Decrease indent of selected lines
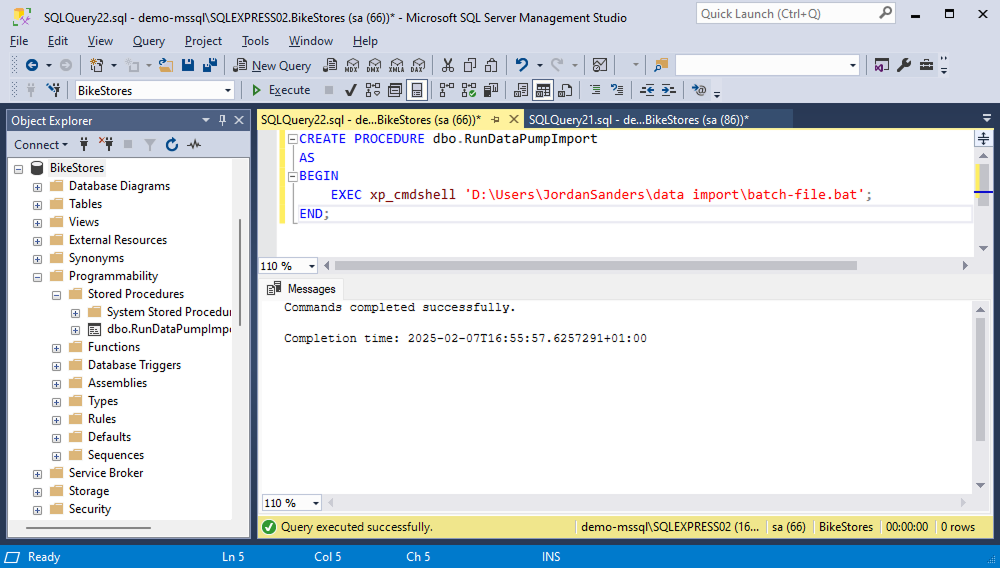 click(647, 90)
